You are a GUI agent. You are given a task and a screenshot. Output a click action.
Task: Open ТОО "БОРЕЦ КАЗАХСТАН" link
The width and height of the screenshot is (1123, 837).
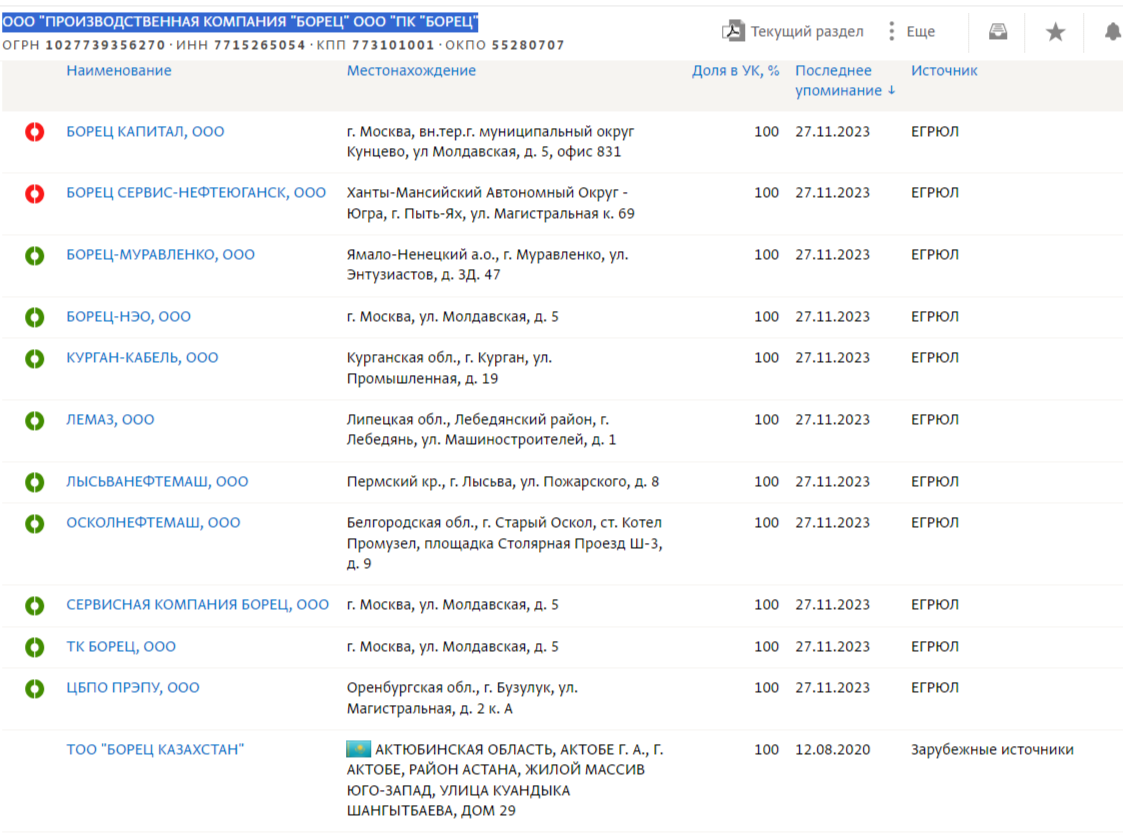[155, 750]
